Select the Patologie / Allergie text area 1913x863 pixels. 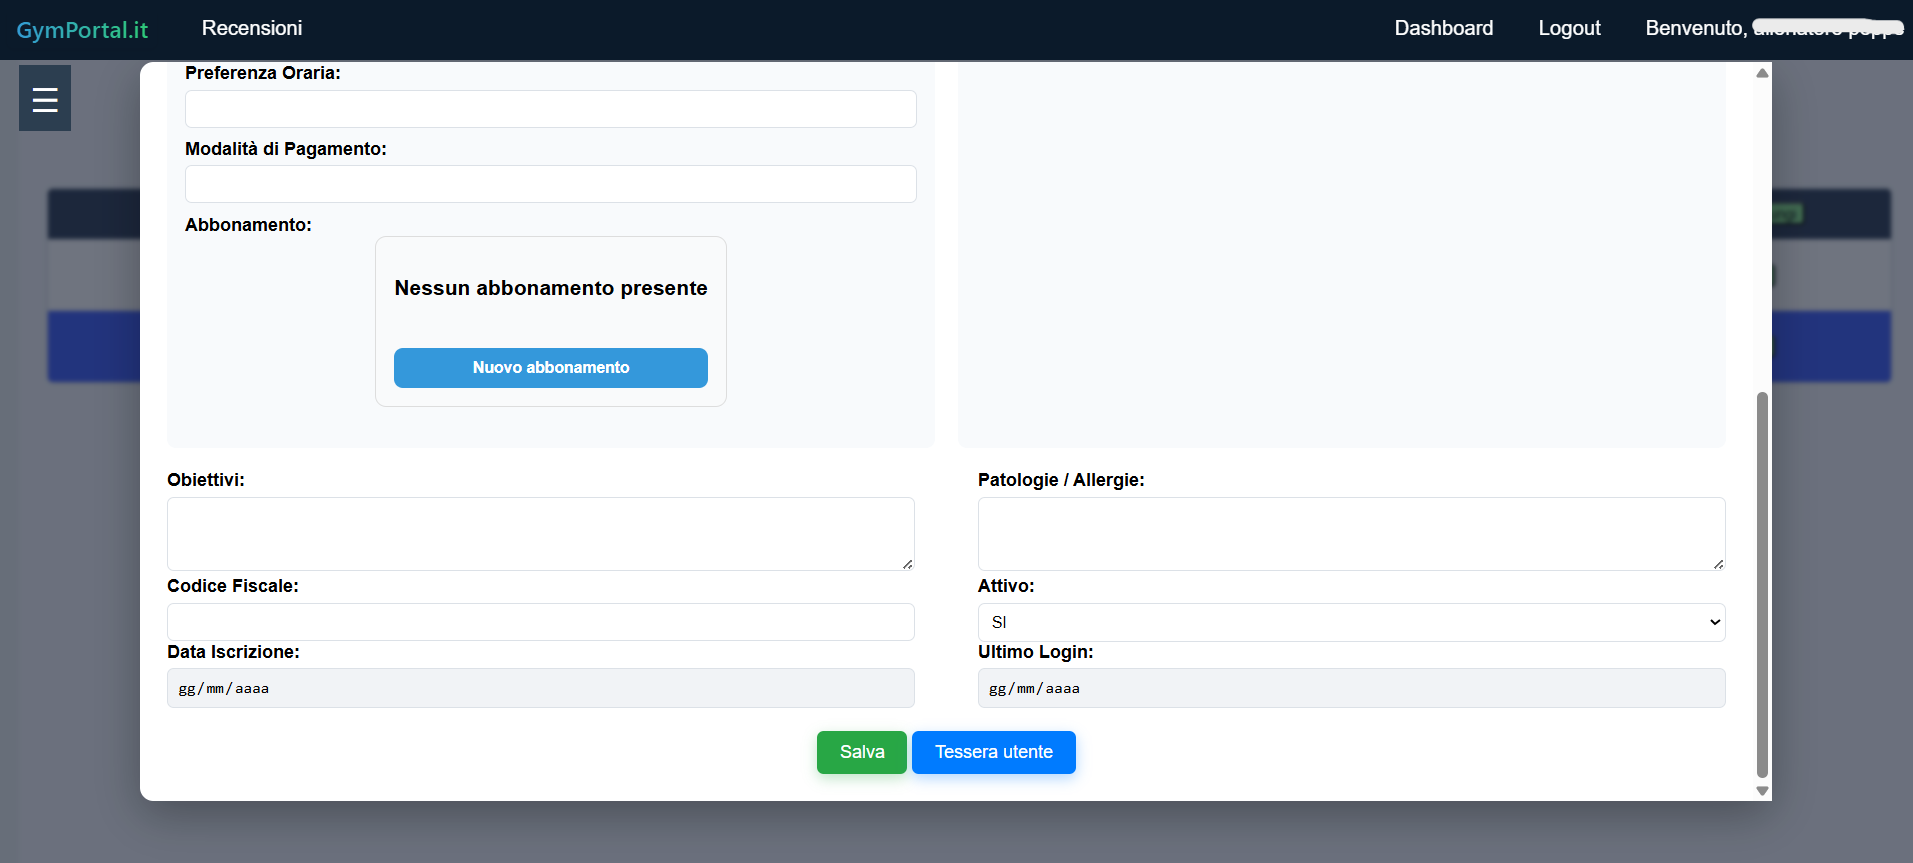(x=1350, y=533)
